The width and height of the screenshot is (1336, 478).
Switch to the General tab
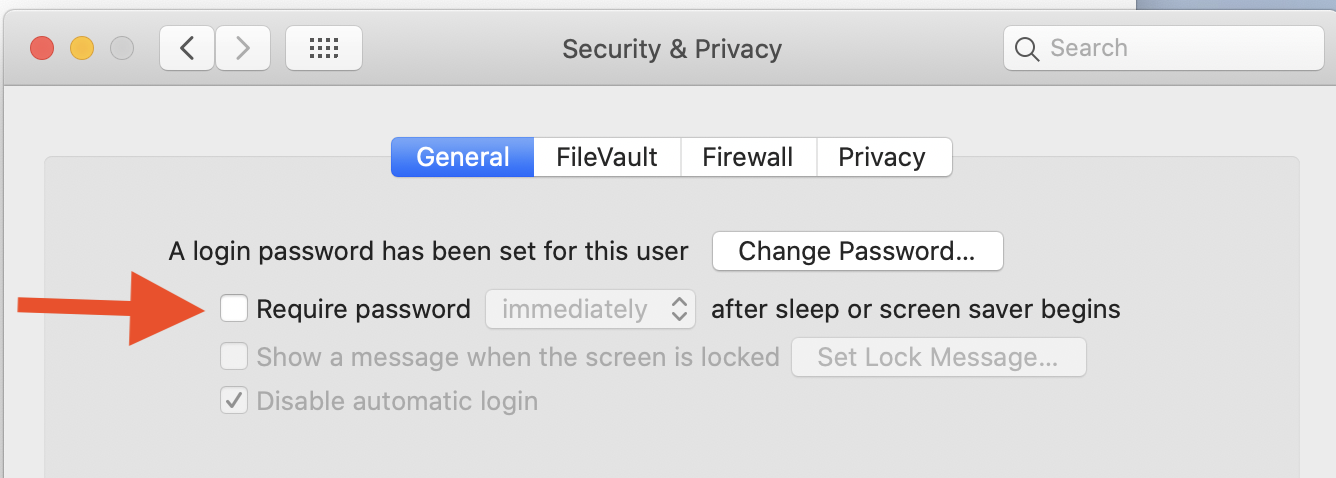462,157
